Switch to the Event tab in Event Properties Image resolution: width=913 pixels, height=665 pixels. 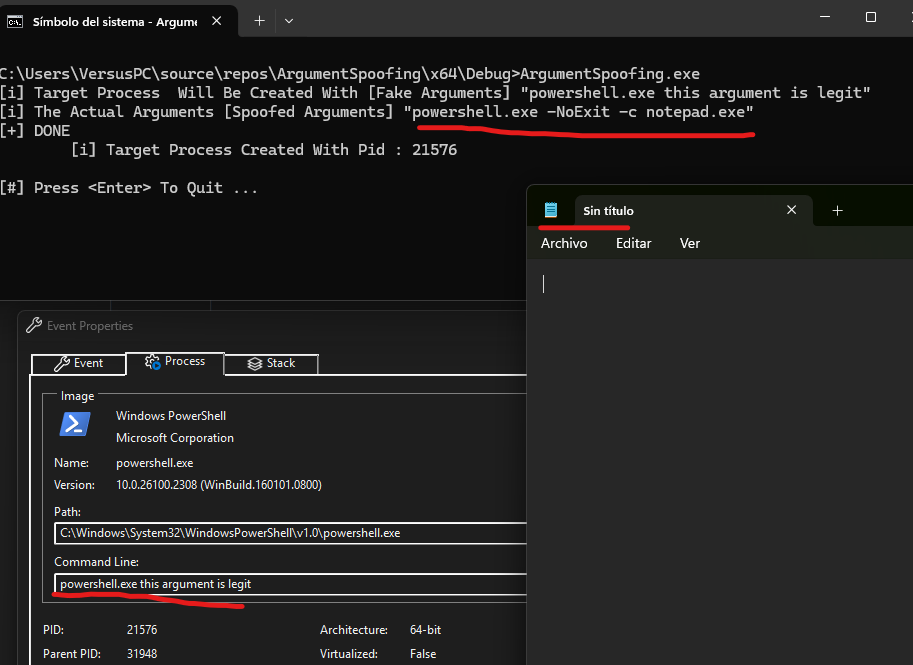(79, 363)
